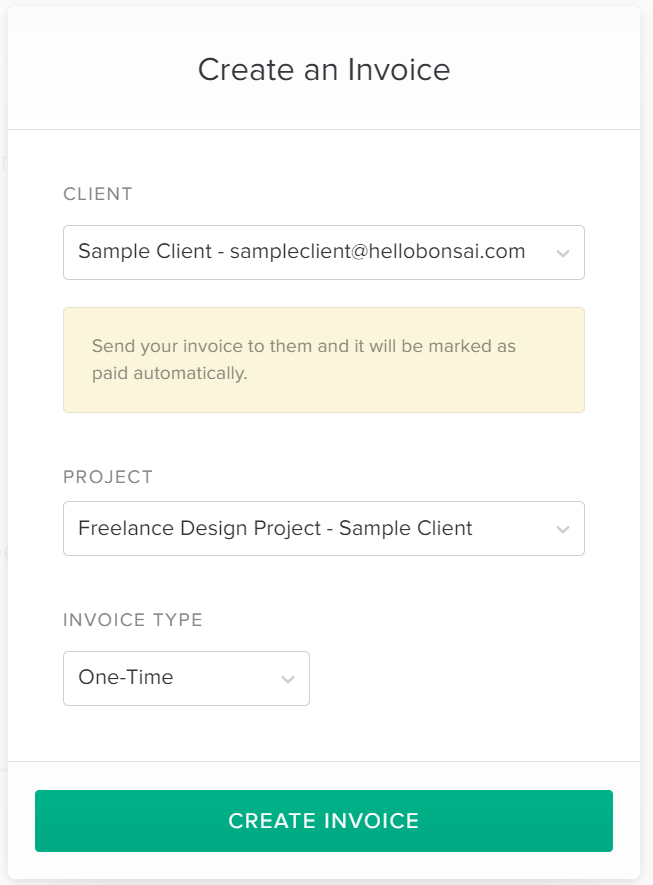Click the chevron beside Freelance Design Project
This screenshot has width=653, height=885.
[562, 528]
